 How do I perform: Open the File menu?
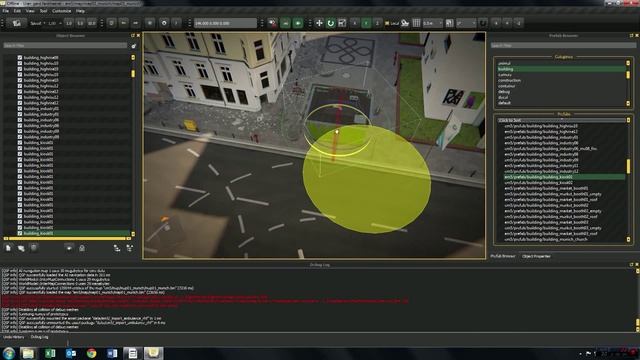(x=5, y=11)
